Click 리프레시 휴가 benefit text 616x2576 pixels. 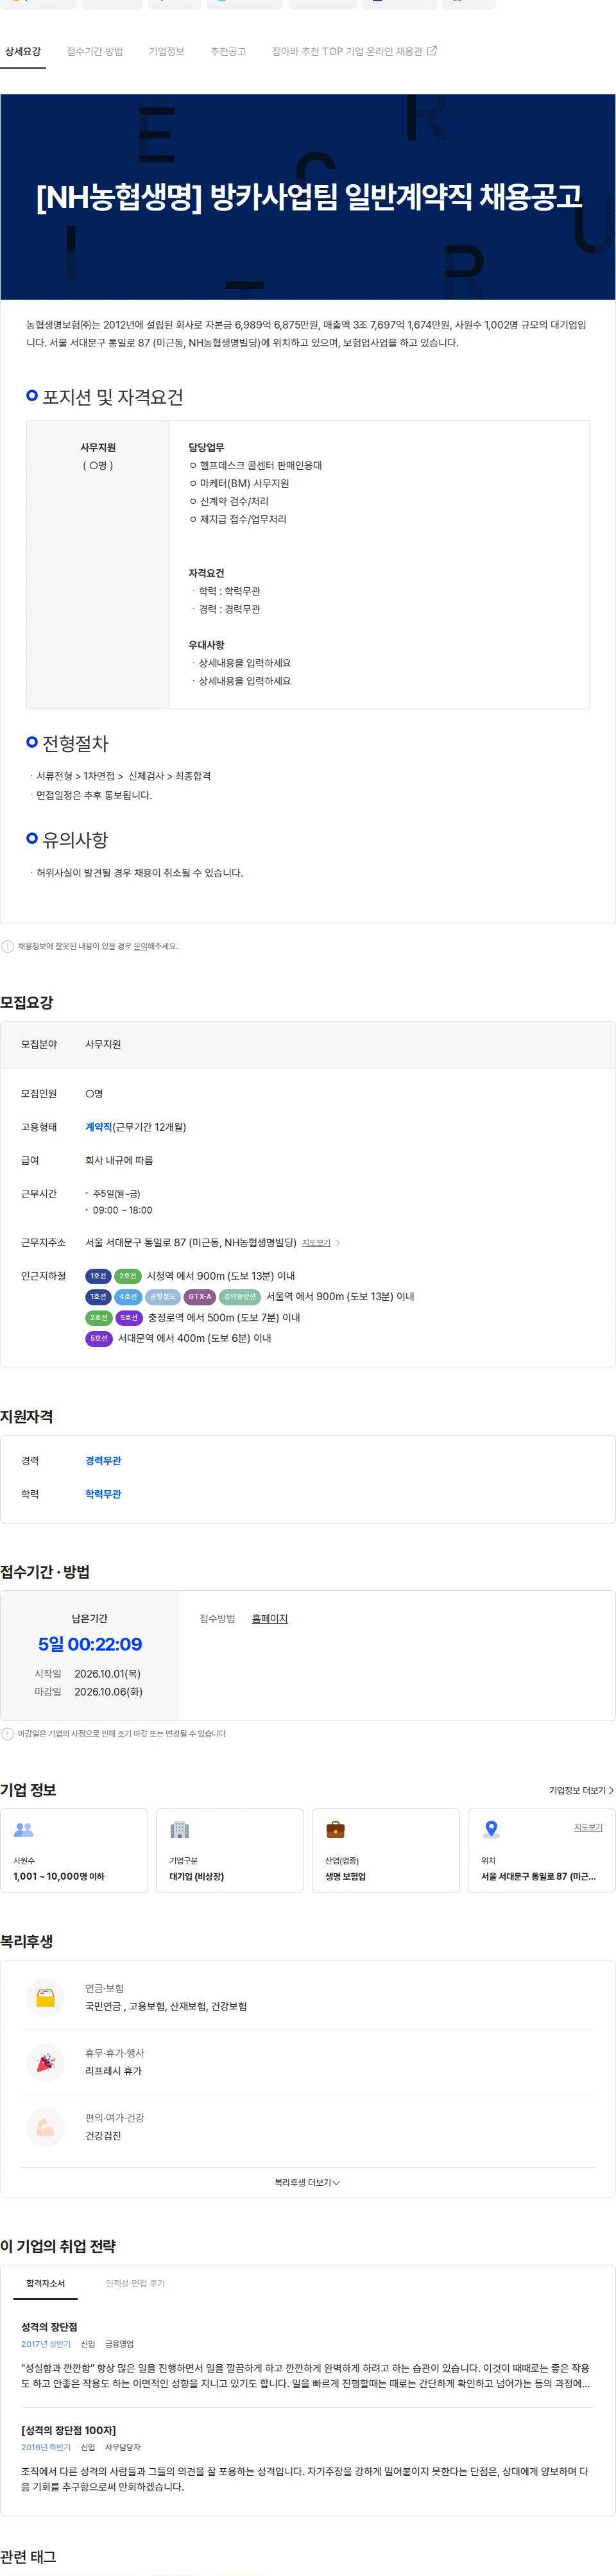pos(113,2072)
